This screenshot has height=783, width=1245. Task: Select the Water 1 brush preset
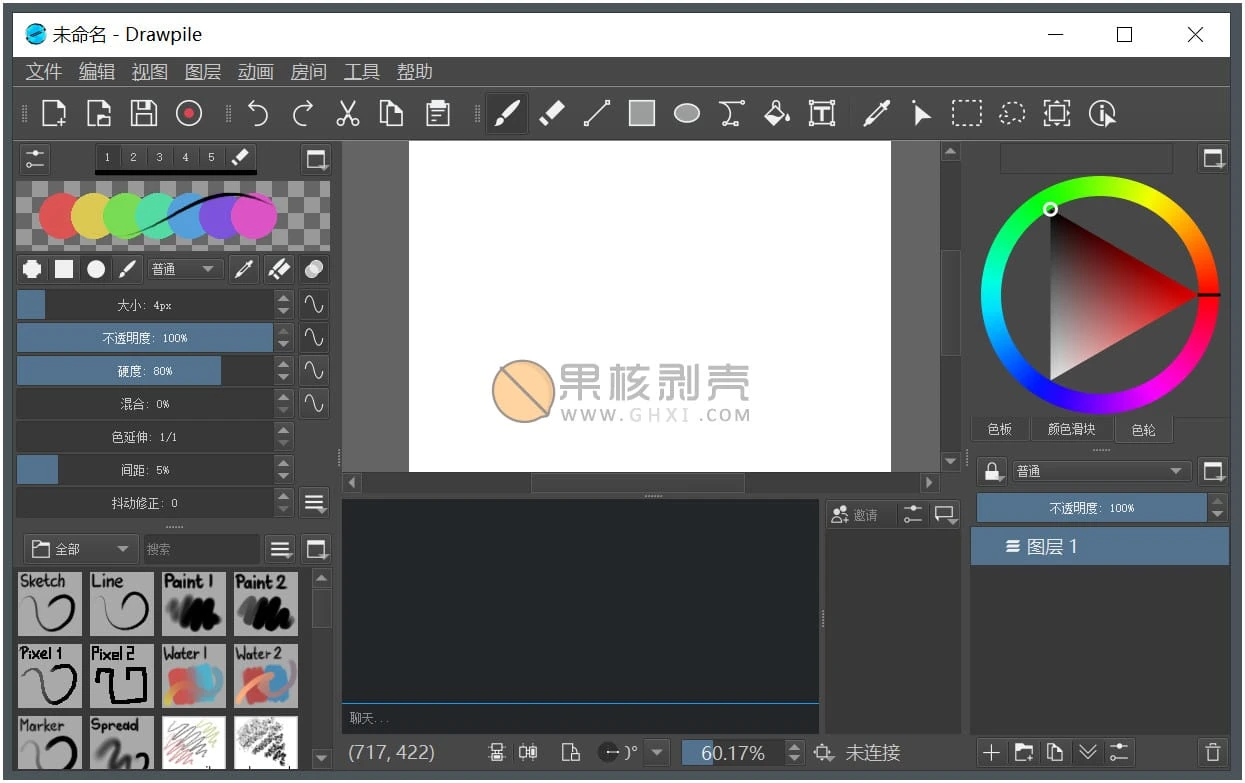click(194, 676)
